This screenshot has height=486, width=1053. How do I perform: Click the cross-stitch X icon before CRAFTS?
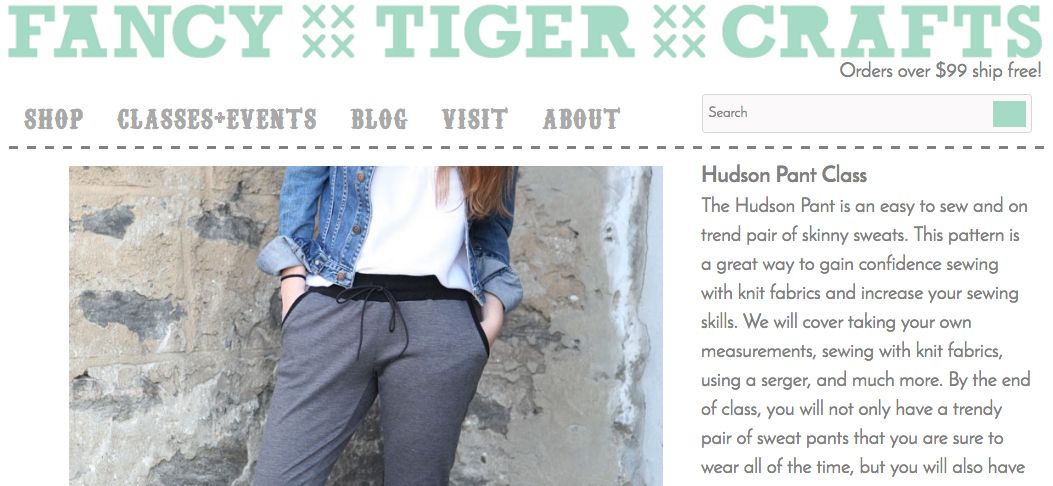679,31
